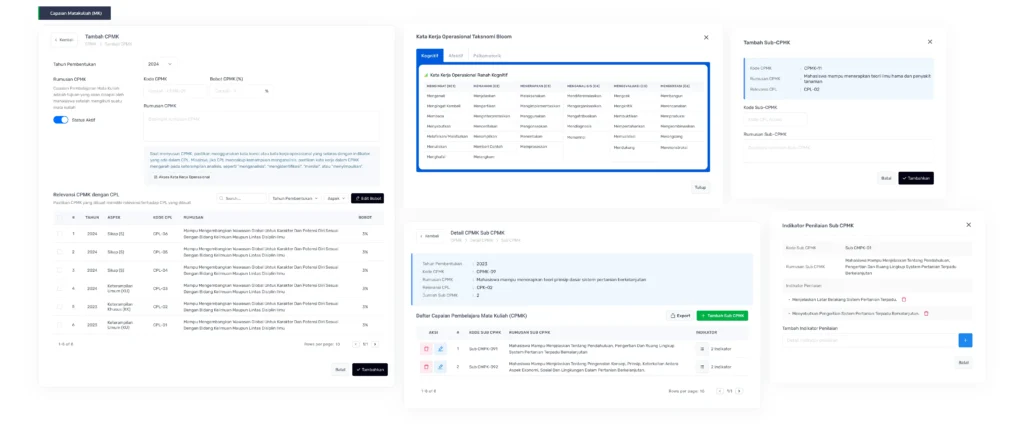Open the Akses Kata Kerja Operasional link
Viewport: 1024px width, 432px height.
[x=182, y=177]
